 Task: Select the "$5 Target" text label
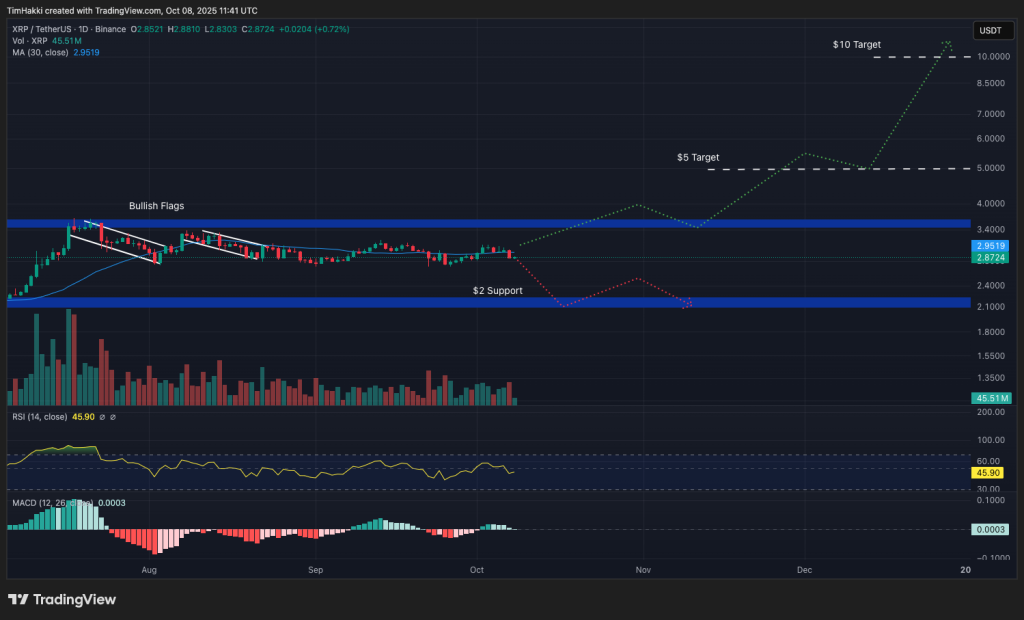697,158
